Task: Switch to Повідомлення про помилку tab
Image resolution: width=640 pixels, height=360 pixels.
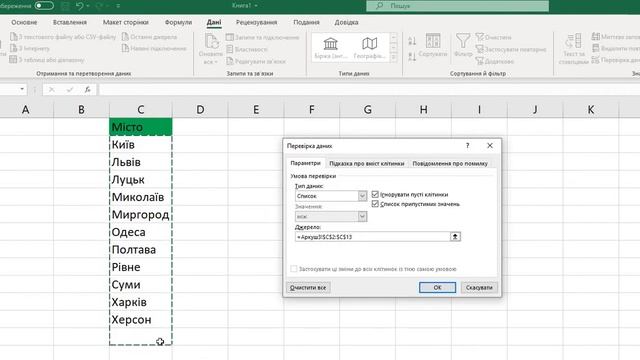Action: point(450,163)
